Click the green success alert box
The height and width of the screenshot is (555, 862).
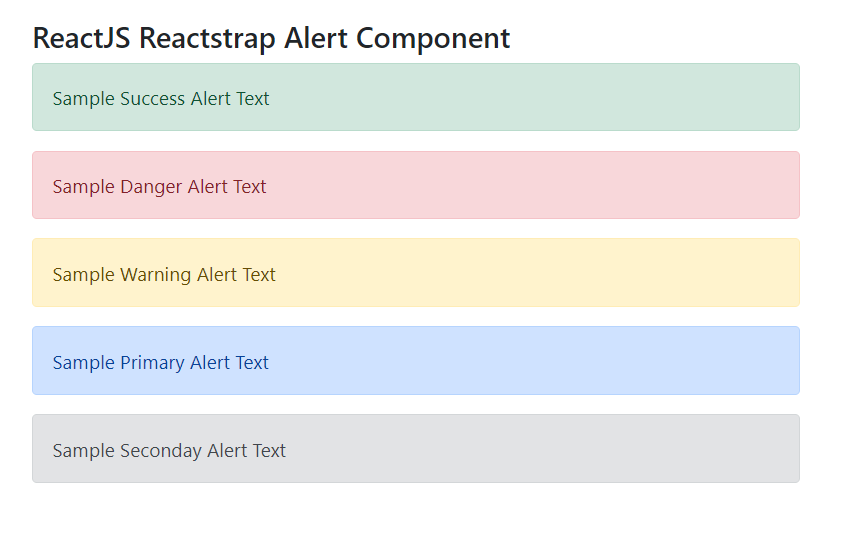[x=530, y=98]
